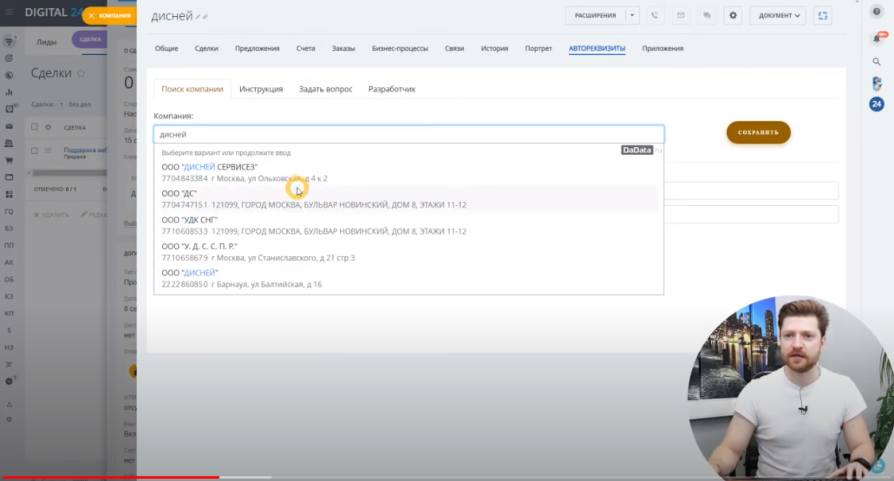Select the Авторекизиты tab

coord(597,48)
